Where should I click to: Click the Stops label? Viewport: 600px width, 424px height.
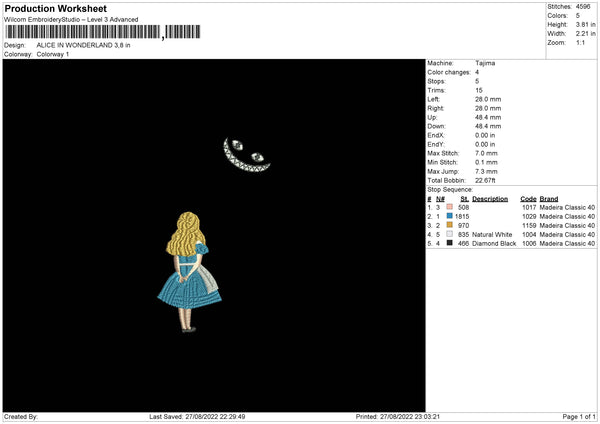pos(437,81)
